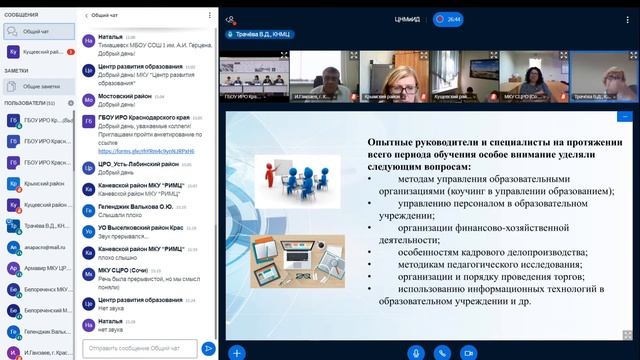Select Армавир МКУ ЦР user

click(x=39, y=269)
